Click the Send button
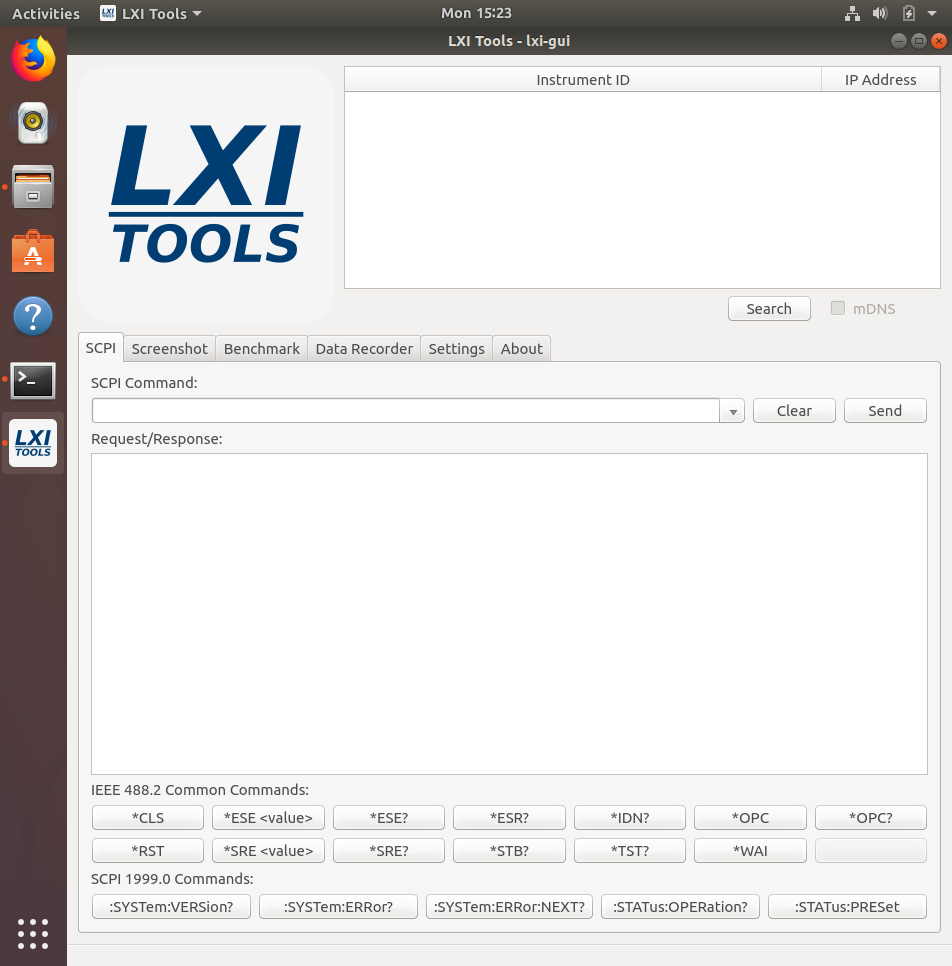 885,410
